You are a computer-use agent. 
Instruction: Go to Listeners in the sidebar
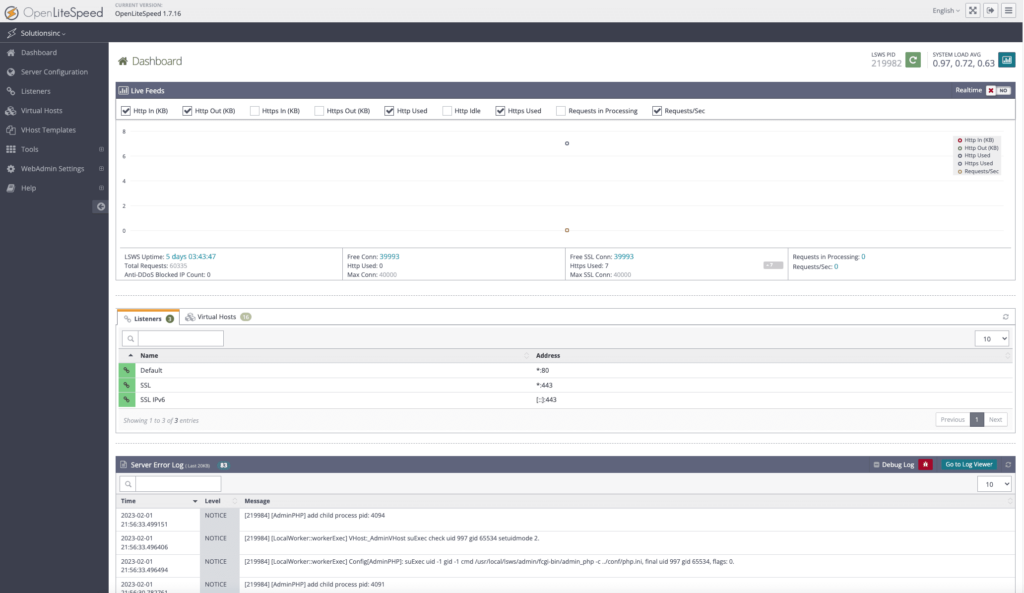coord(35,91)
